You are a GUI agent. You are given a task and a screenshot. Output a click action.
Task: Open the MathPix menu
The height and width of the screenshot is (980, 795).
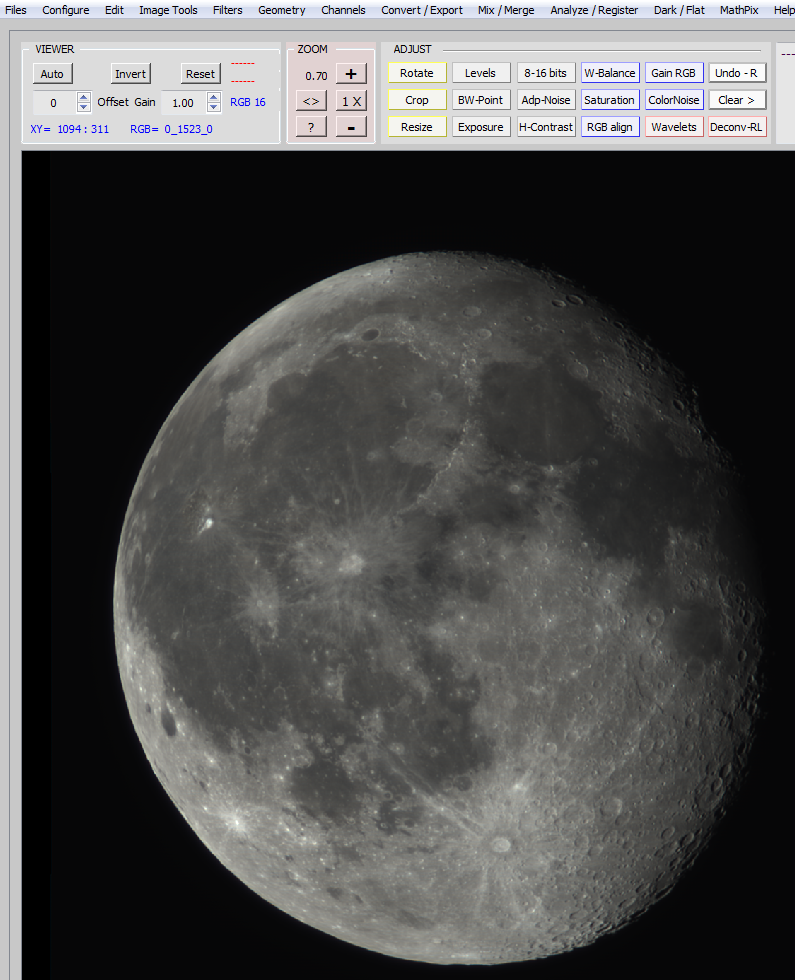coord(739,10)
